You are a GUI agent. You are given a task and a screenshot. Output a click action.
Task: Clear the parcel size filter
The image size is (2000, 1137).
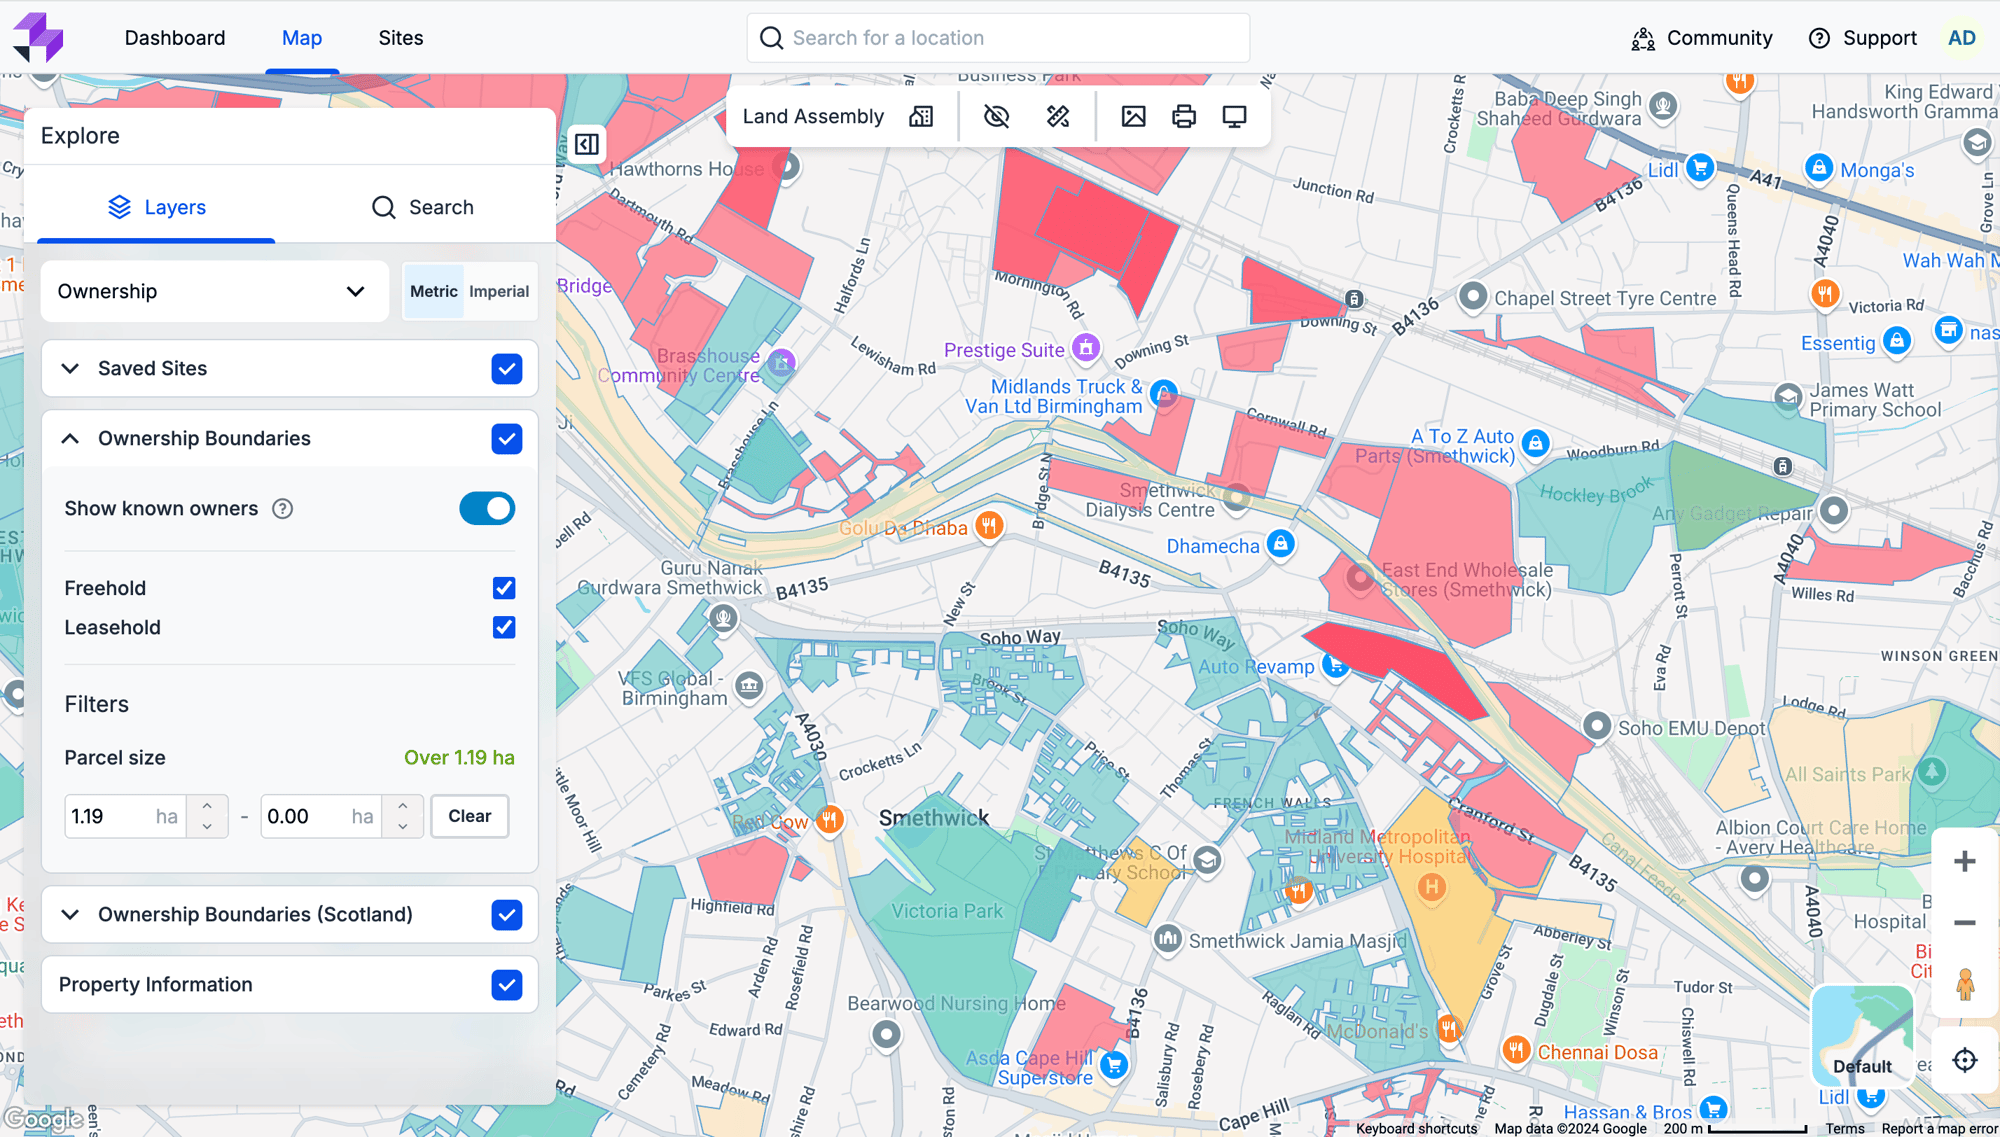point(469,816)
